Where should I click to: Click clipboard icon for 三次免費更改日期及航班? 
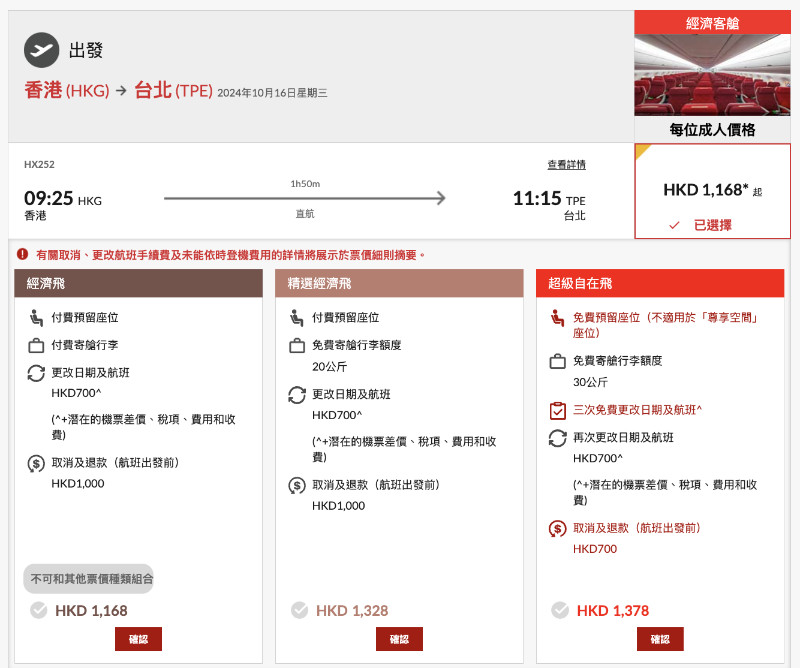click(557, 410)
